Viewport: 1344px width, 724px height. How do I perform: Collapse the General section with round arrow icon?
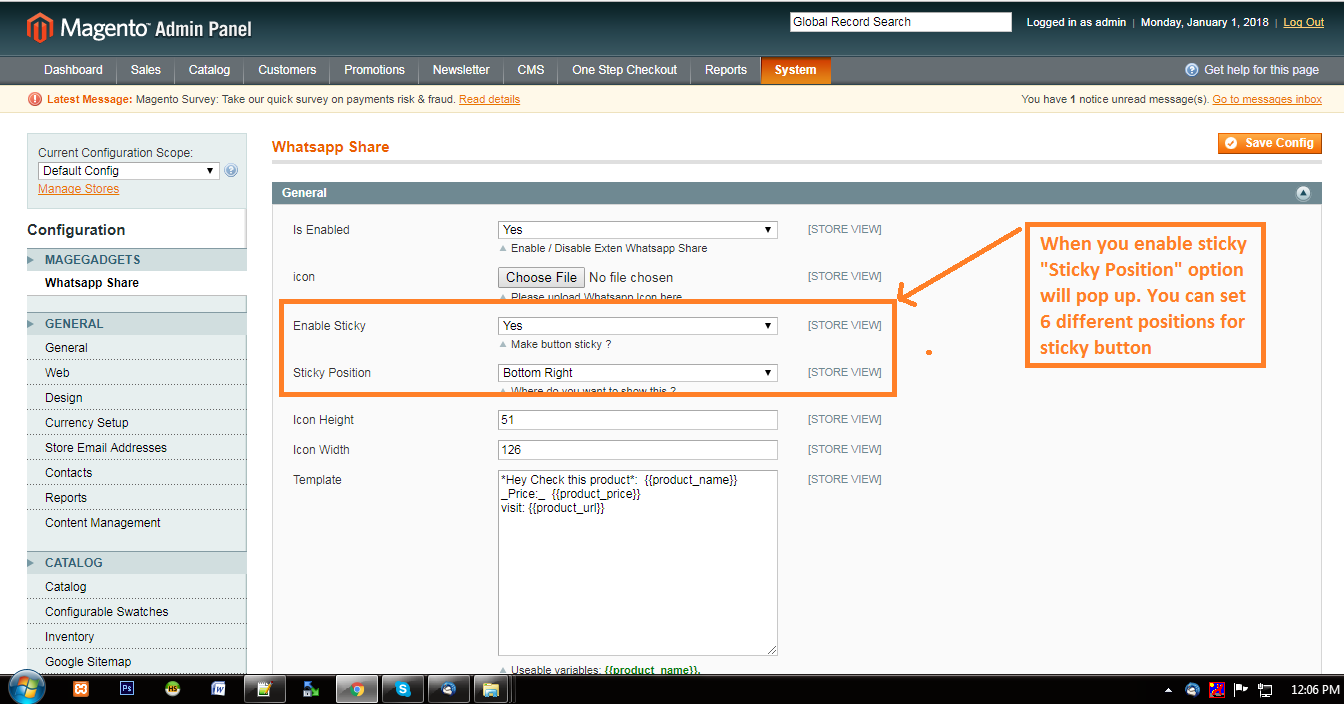tap(1303, 193)
